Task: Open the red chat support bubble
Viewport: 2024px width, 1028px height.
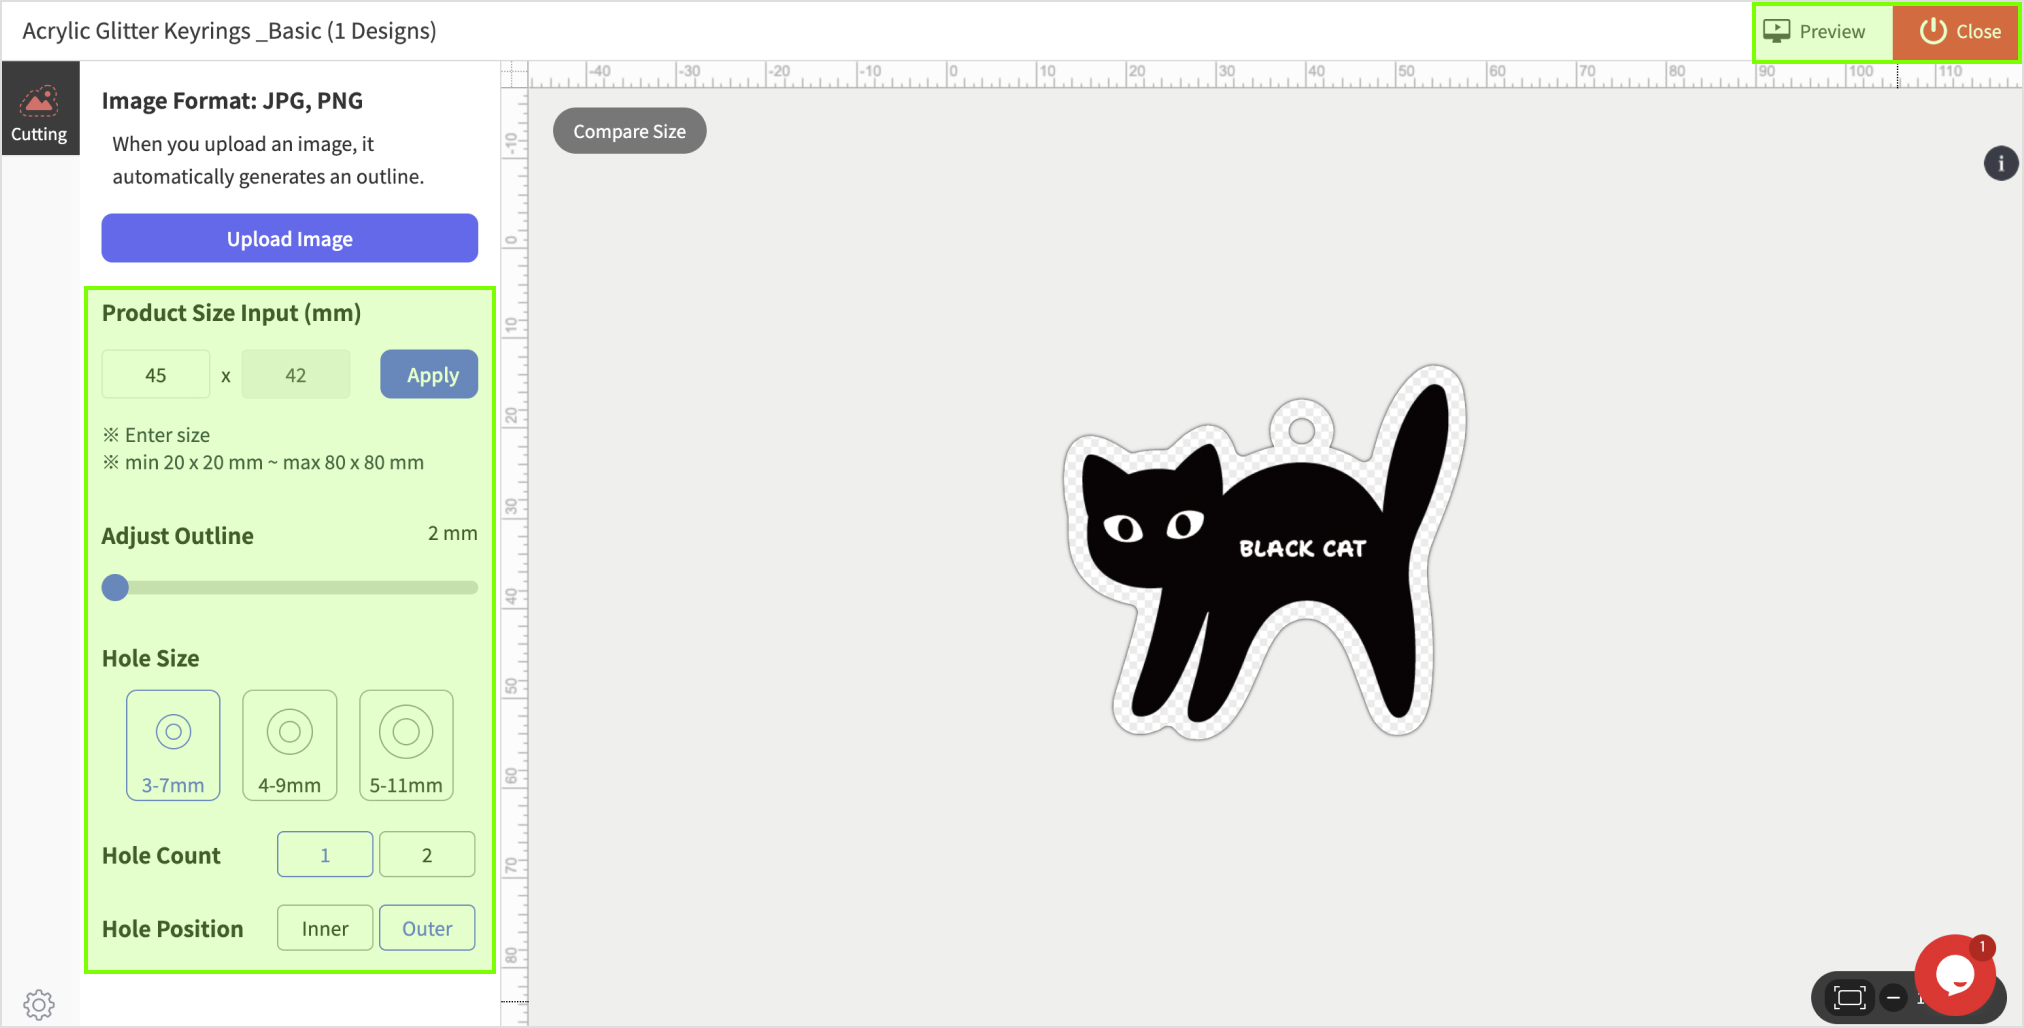Action: tap(1954, 975)
